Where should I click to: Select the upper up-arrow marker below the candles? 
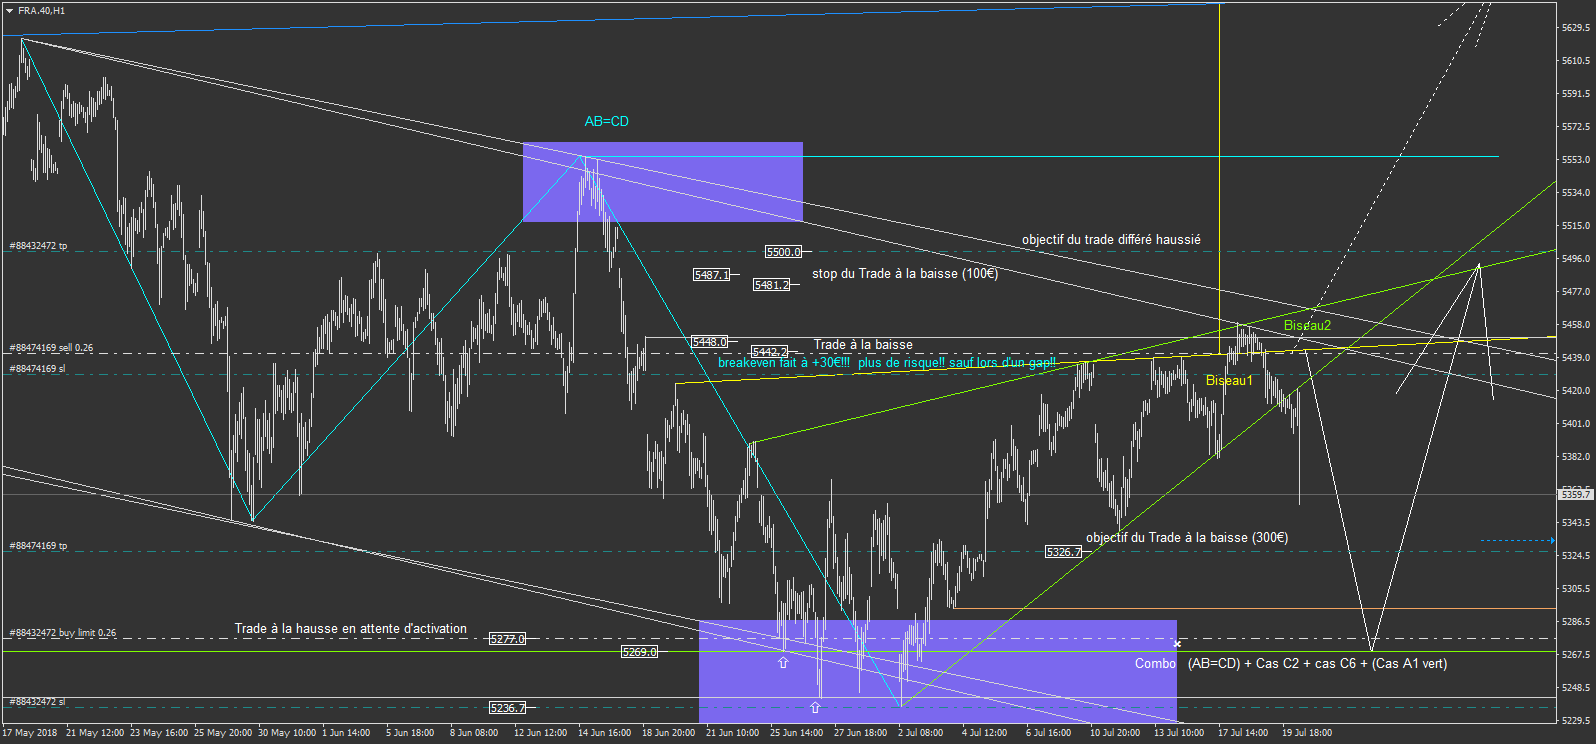[x=783, y=662]
